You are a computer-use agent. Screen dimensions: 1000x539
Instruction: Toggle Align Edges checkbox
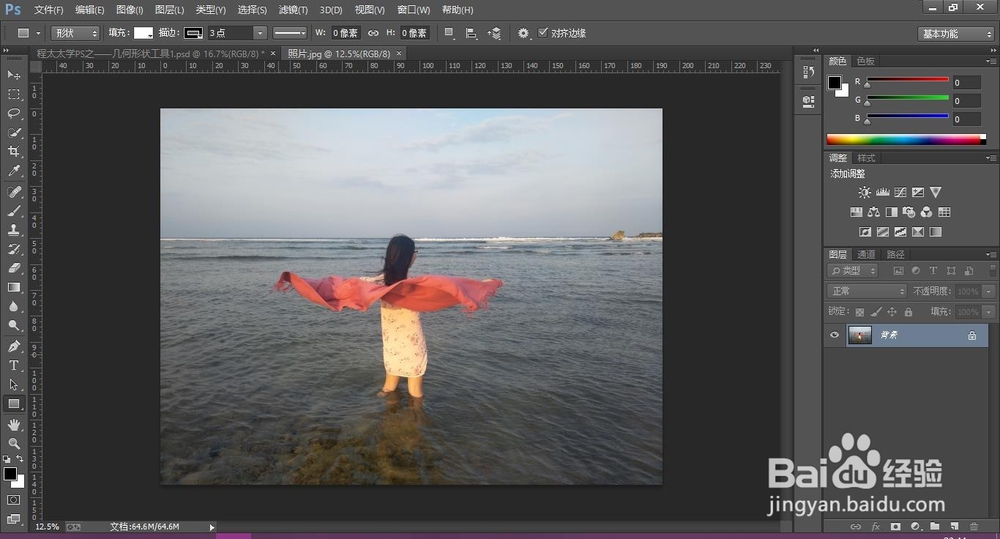[543, 33]
